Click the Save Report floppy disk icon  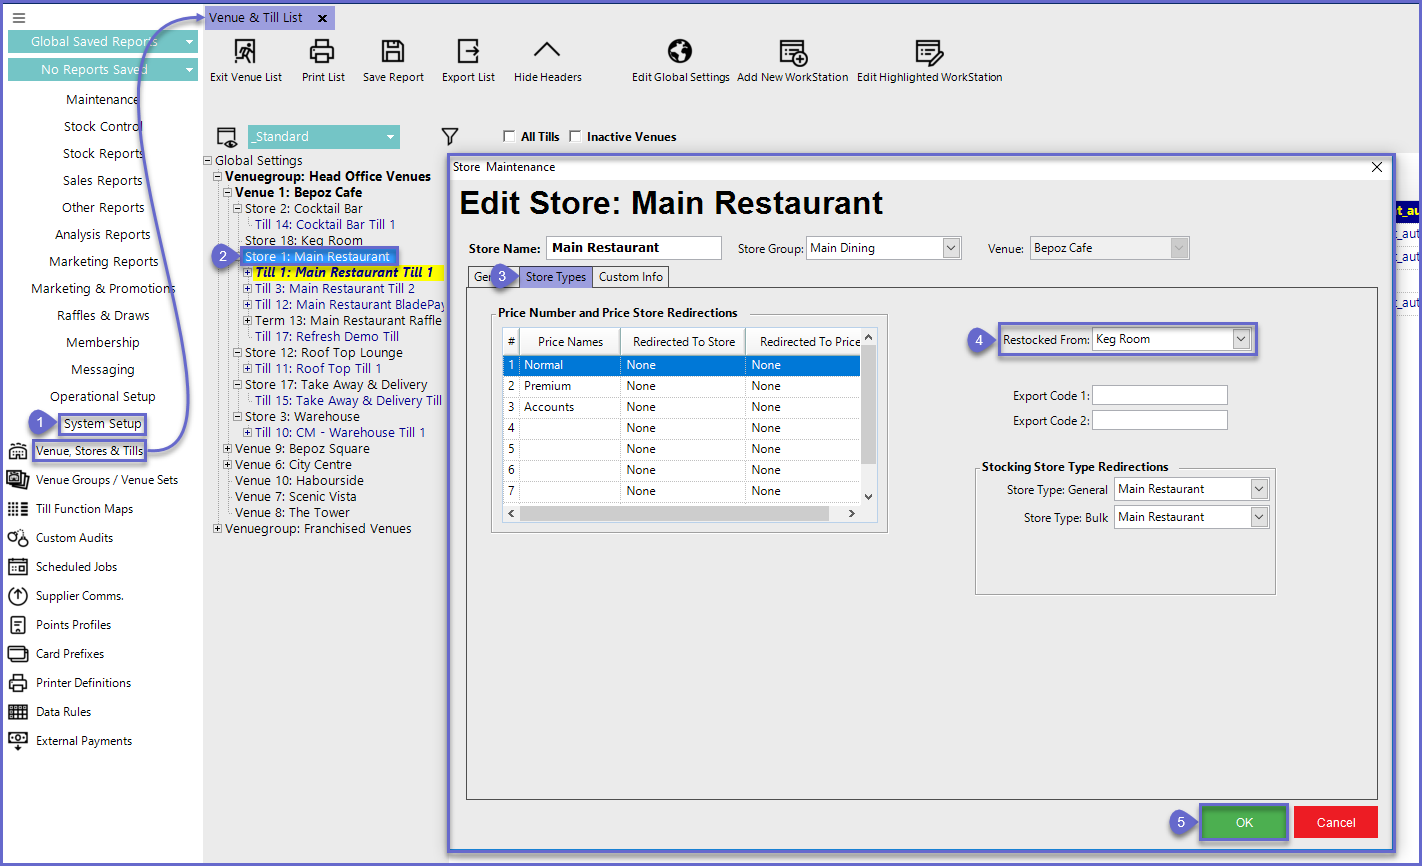coord(393,52)
